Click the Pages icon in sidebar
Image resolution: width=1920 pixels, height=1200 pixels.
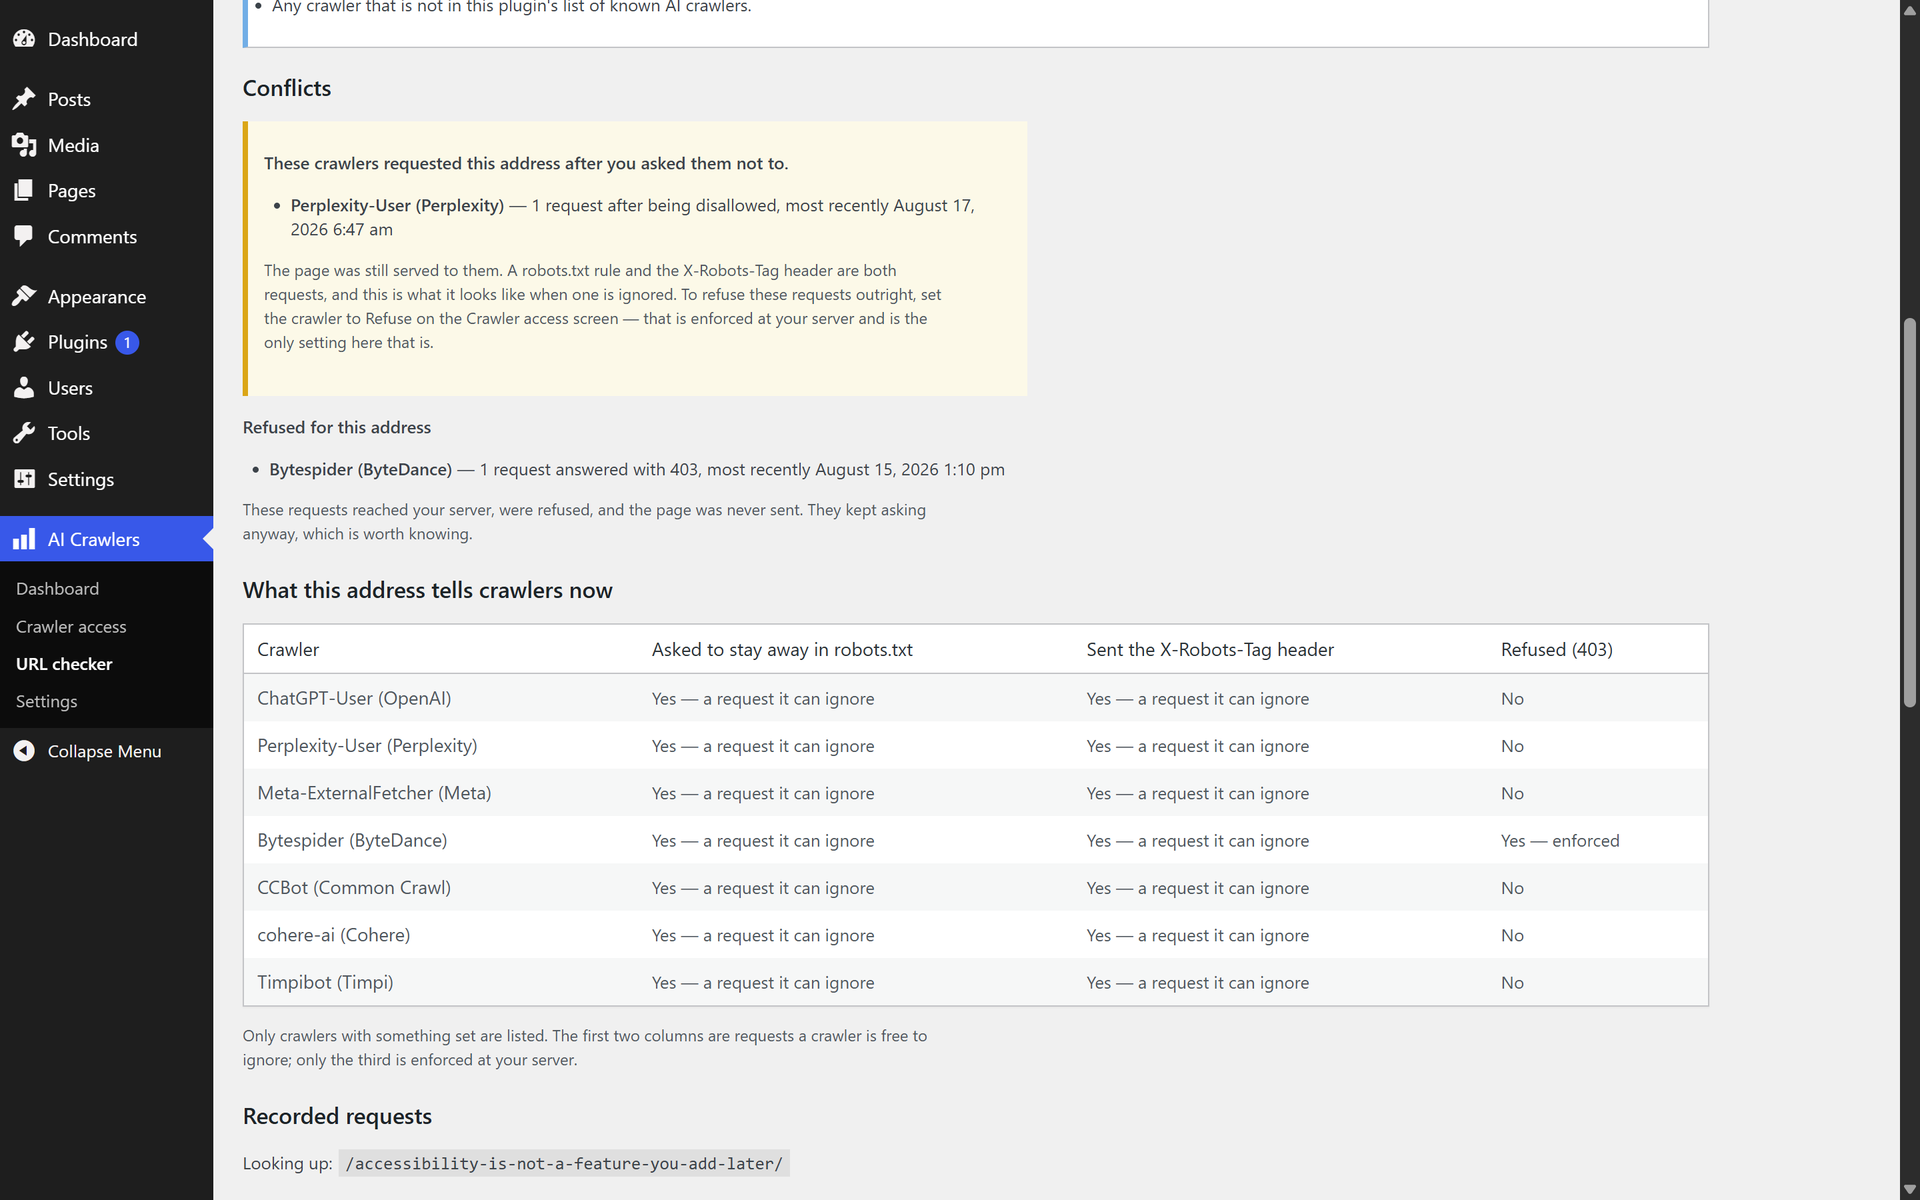click(x=24, y=190)
